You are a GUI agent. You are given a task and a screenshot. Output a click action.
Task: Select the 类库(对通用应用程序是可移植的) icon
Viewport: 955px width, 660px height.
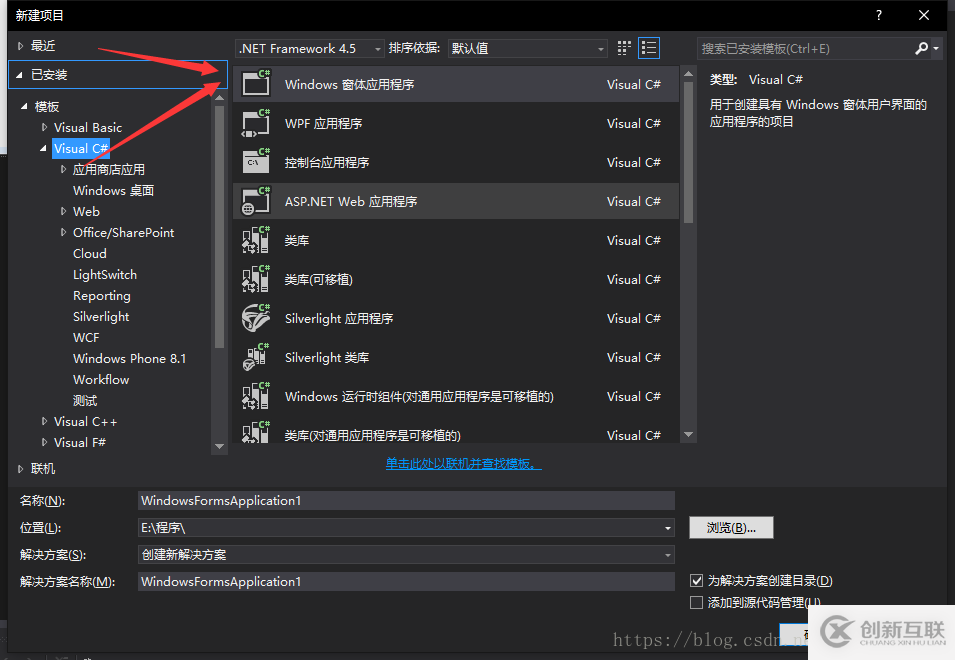pyautogui.click(x=256, y=432)
